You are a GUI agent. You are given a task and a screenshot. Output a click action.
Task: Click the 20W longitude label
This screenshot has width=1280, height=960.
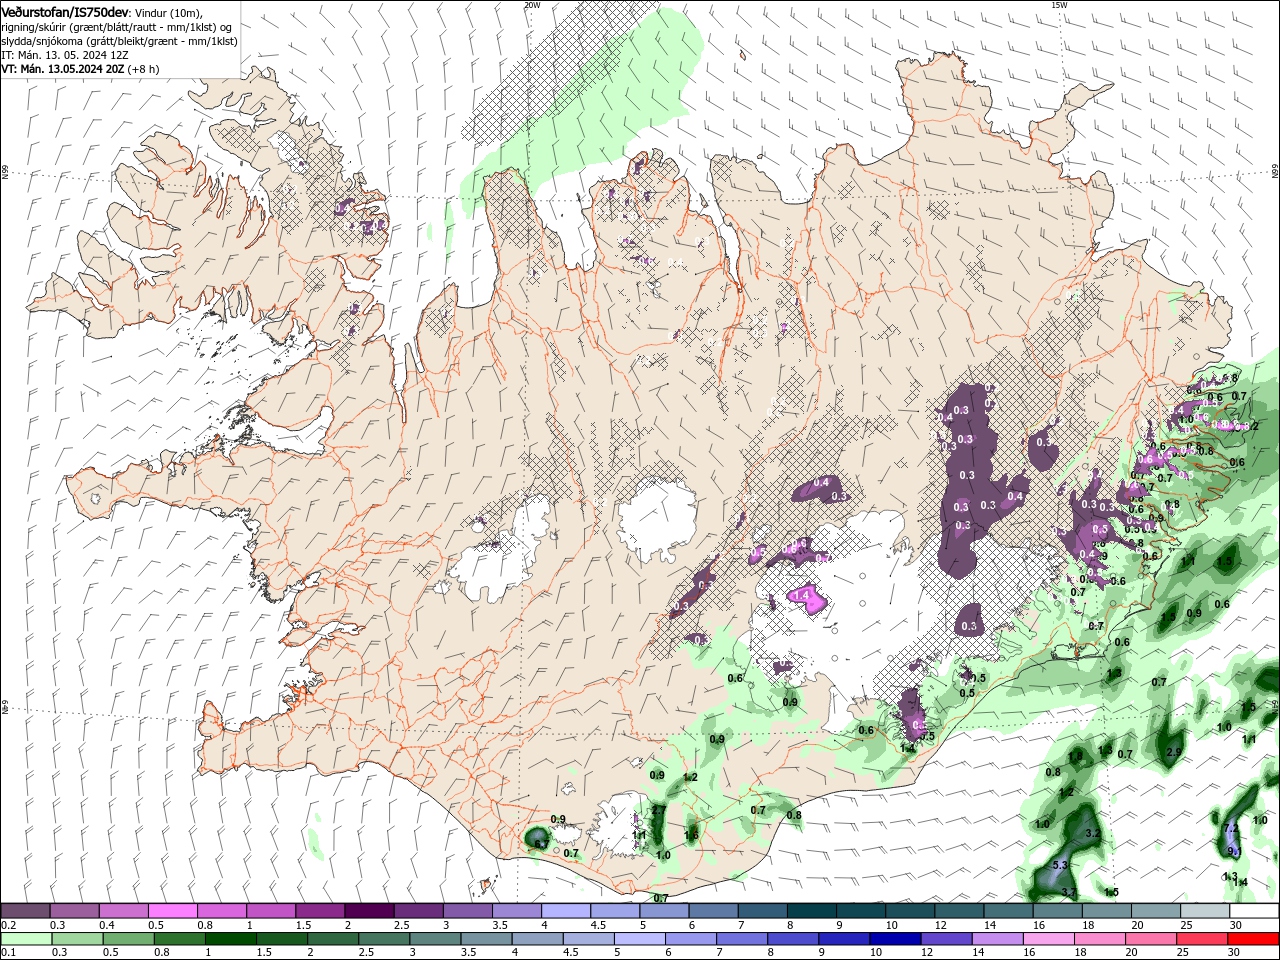coord(532,4)
